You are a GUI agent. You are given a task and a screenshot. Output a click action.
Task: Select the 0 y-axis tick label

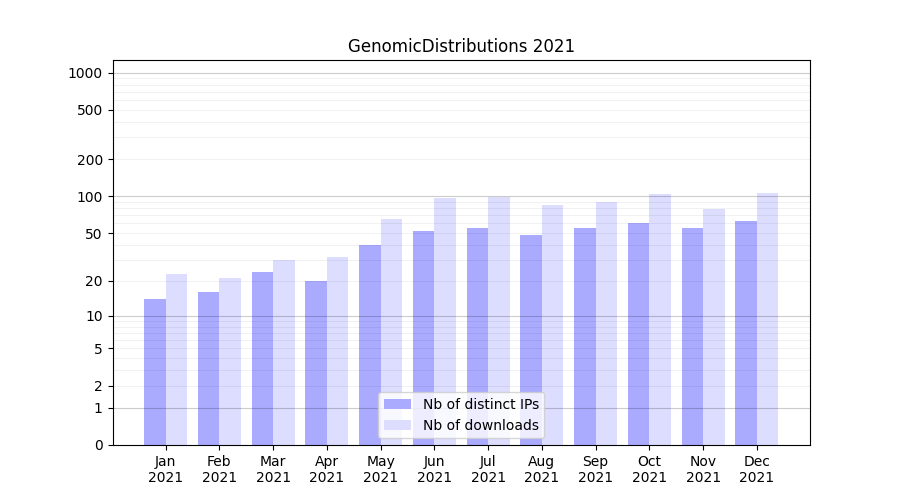[98, 445]
